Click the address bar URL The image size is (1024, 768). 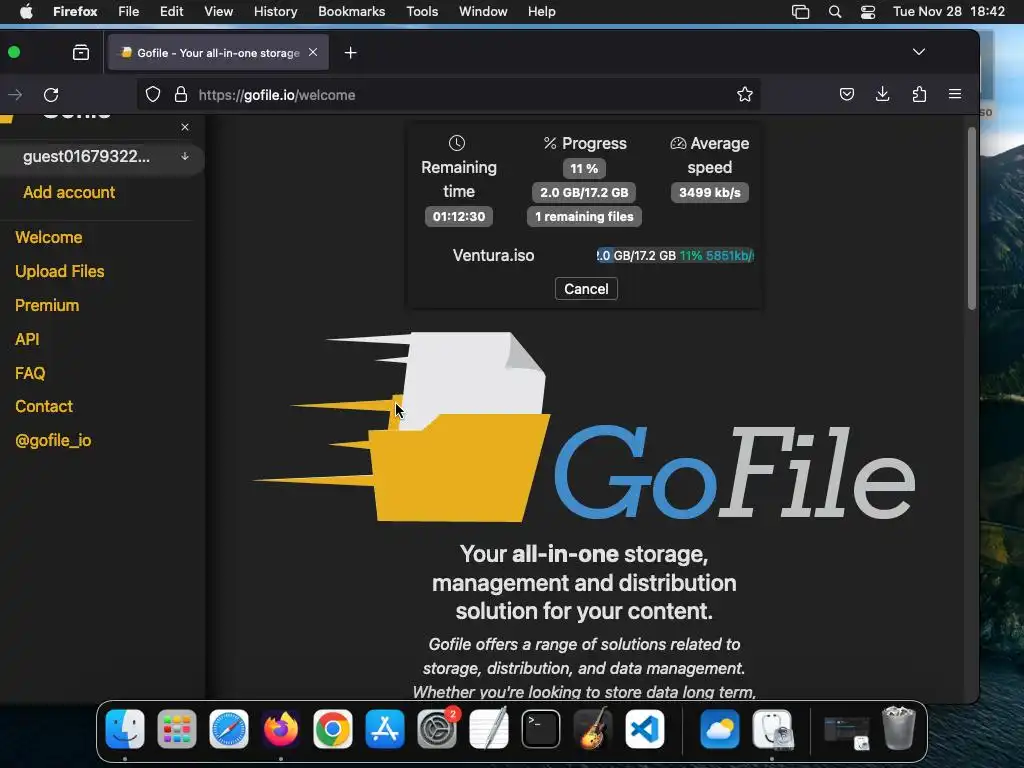coord(277,95)
